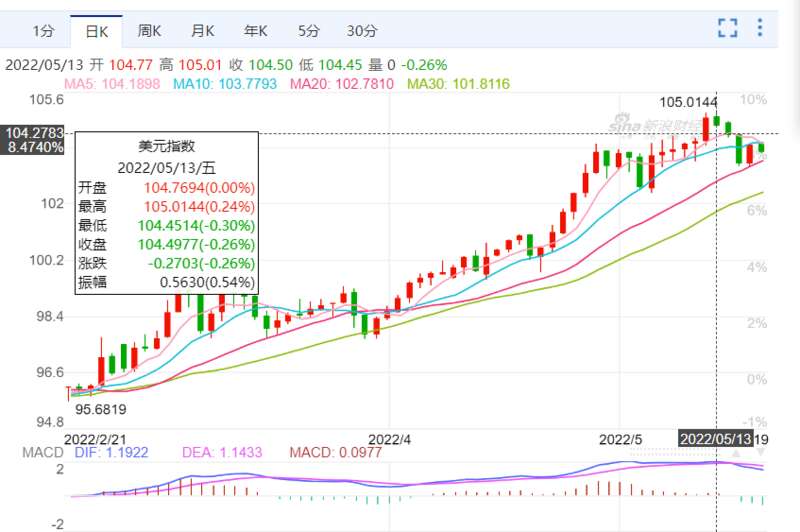Click the 收 104.50 header value
The width and height of the screenshot is (800, 532).
point(261,65)
